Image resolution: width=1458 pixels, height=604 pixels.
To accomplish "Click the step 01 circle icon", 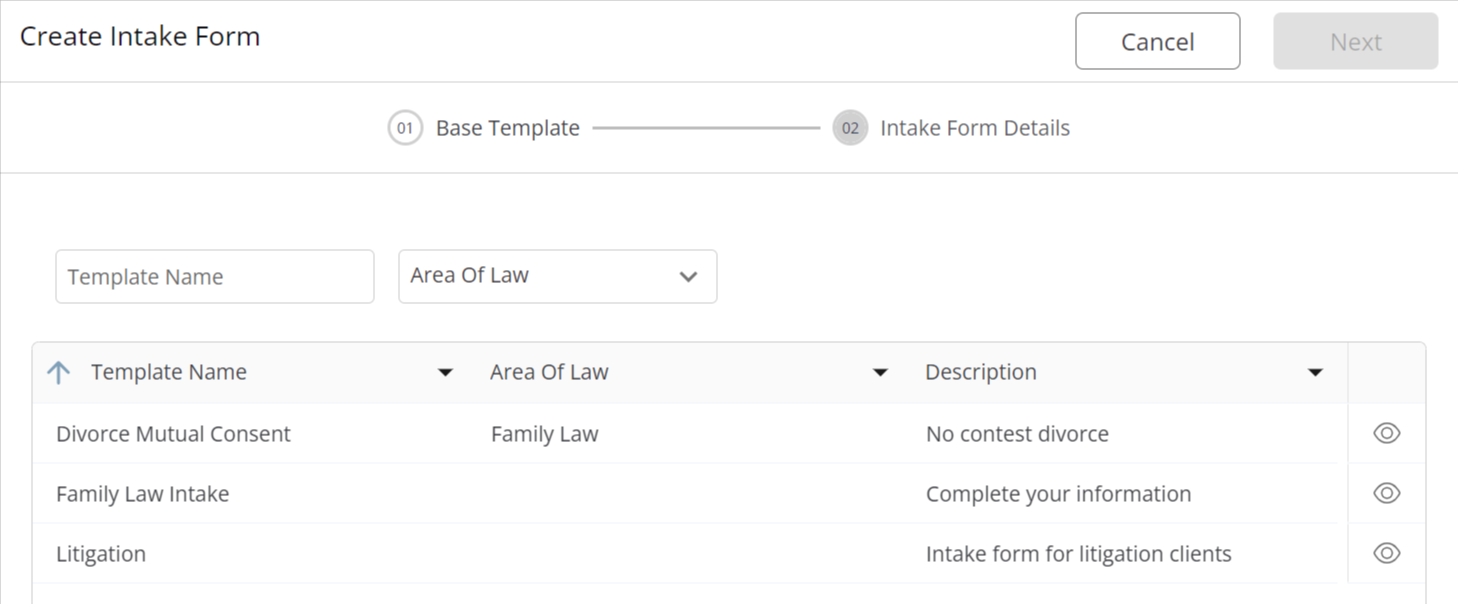I will pos(405,128).
